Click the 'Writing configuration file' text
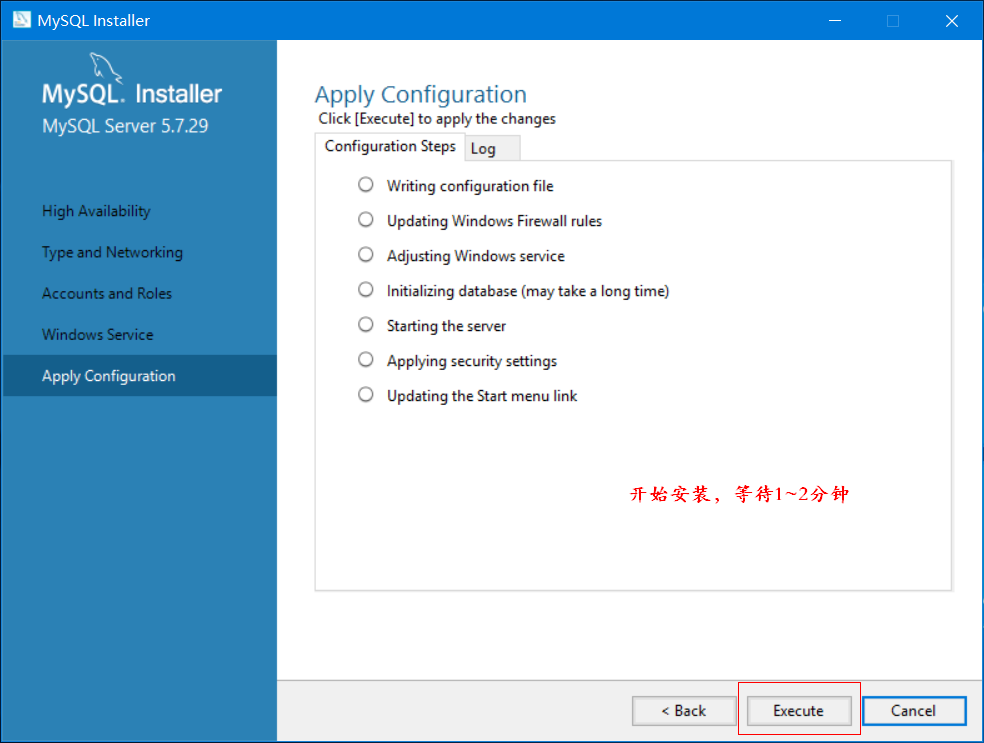This screenshot has height=743, width=984. (x=470, y=186)
